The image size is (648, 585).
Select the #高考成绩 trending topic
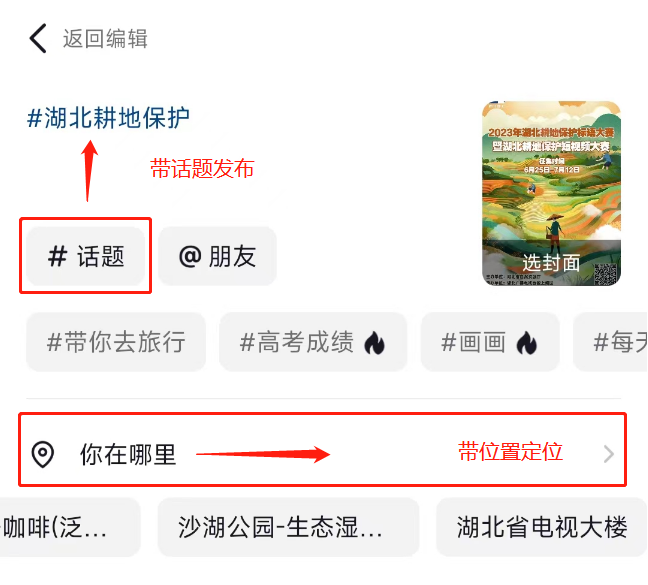pos(313,342)
